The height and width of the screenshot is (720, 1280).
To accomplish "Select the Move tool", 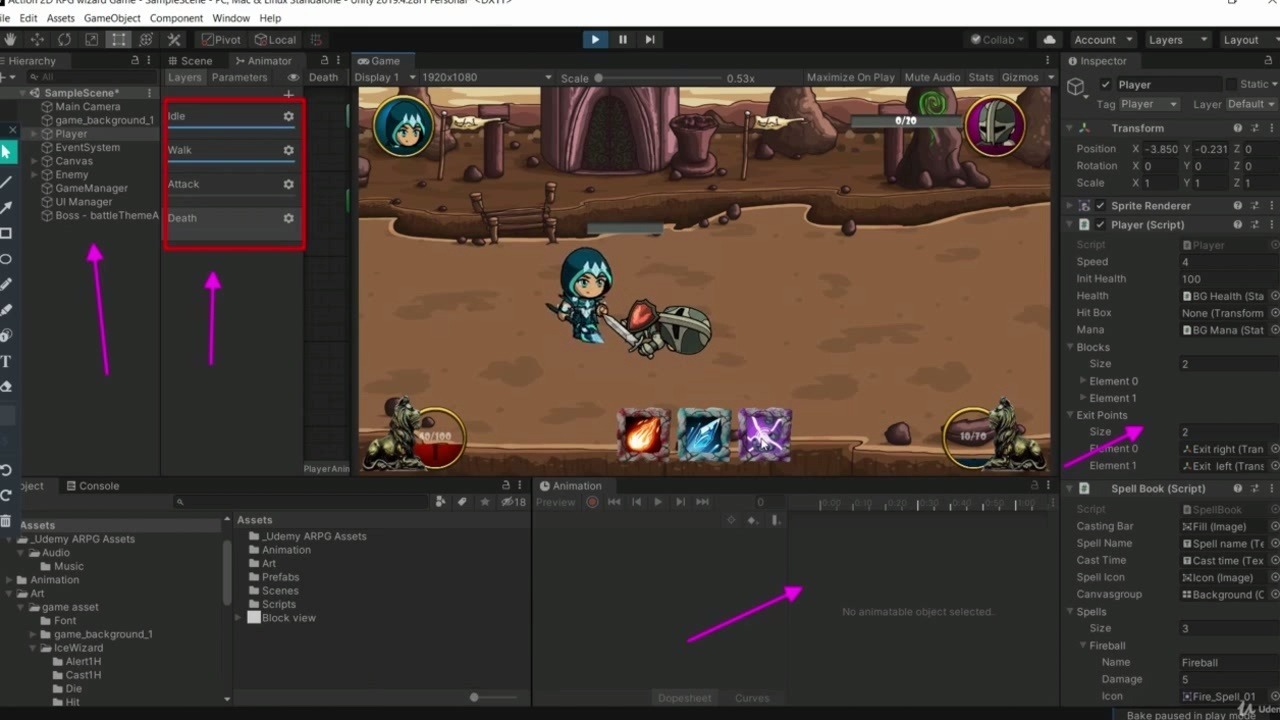I will [x=37, y=39].
